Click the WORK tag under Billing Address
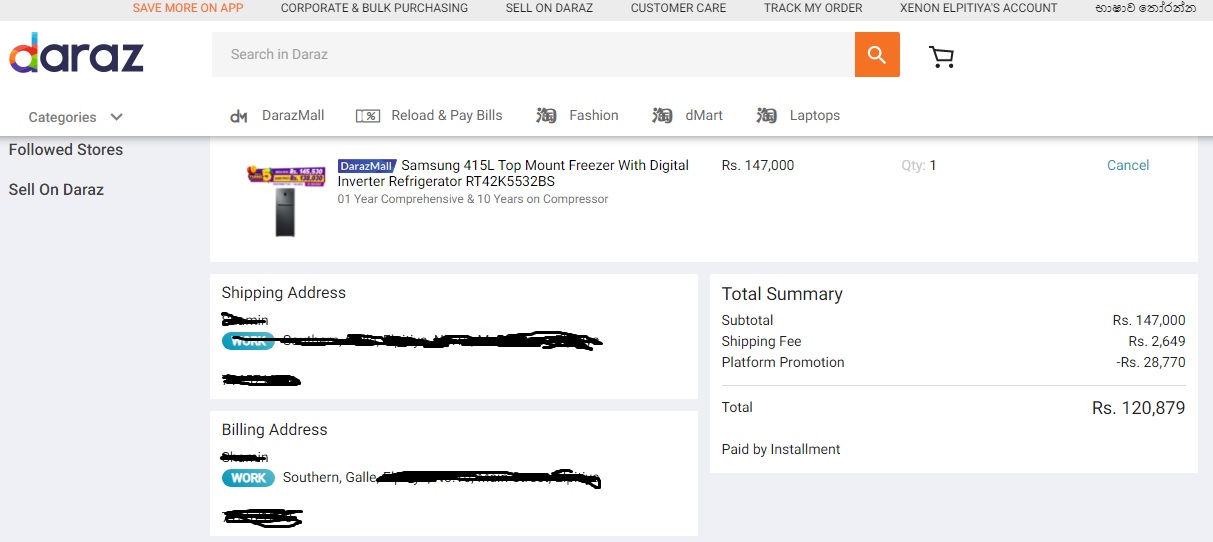The image size is (1213, 542). [x=248, y=478]
